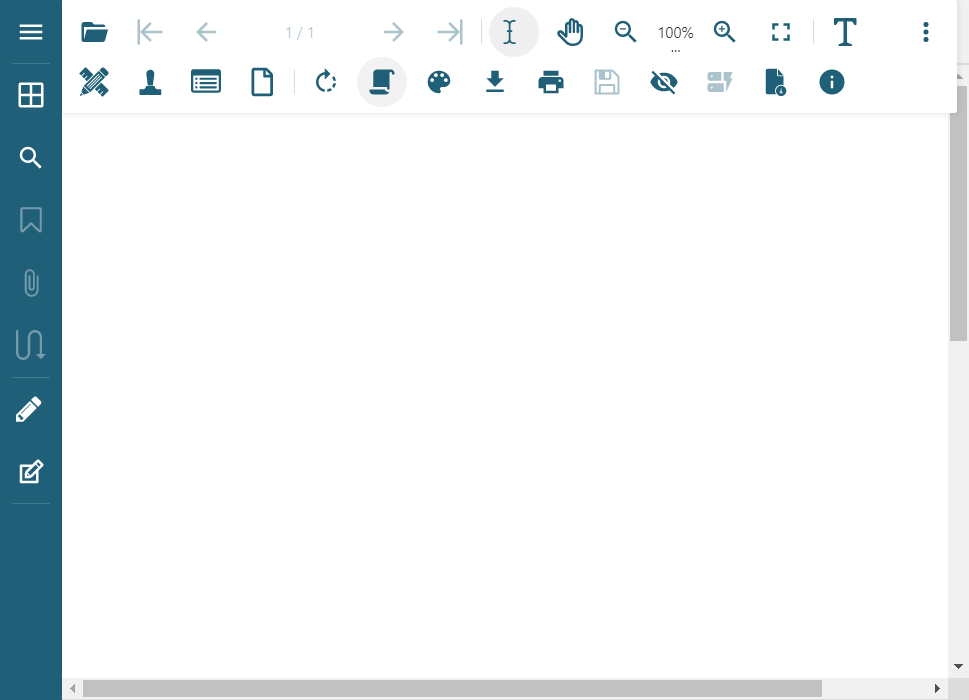The image size is (969, 700).
Task: Enter fullscreen mode
Action: 781,32
